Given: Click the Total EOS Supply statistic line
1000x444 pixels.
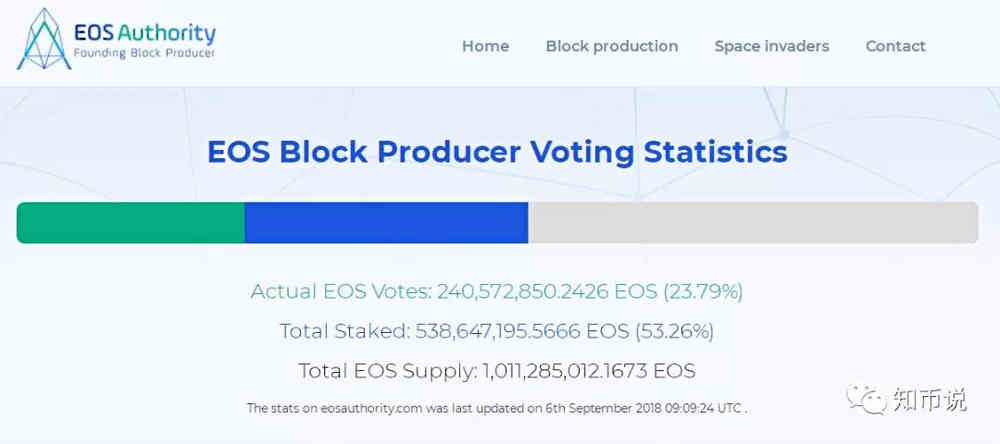Looking at the screenshot, I should point(497,371).
